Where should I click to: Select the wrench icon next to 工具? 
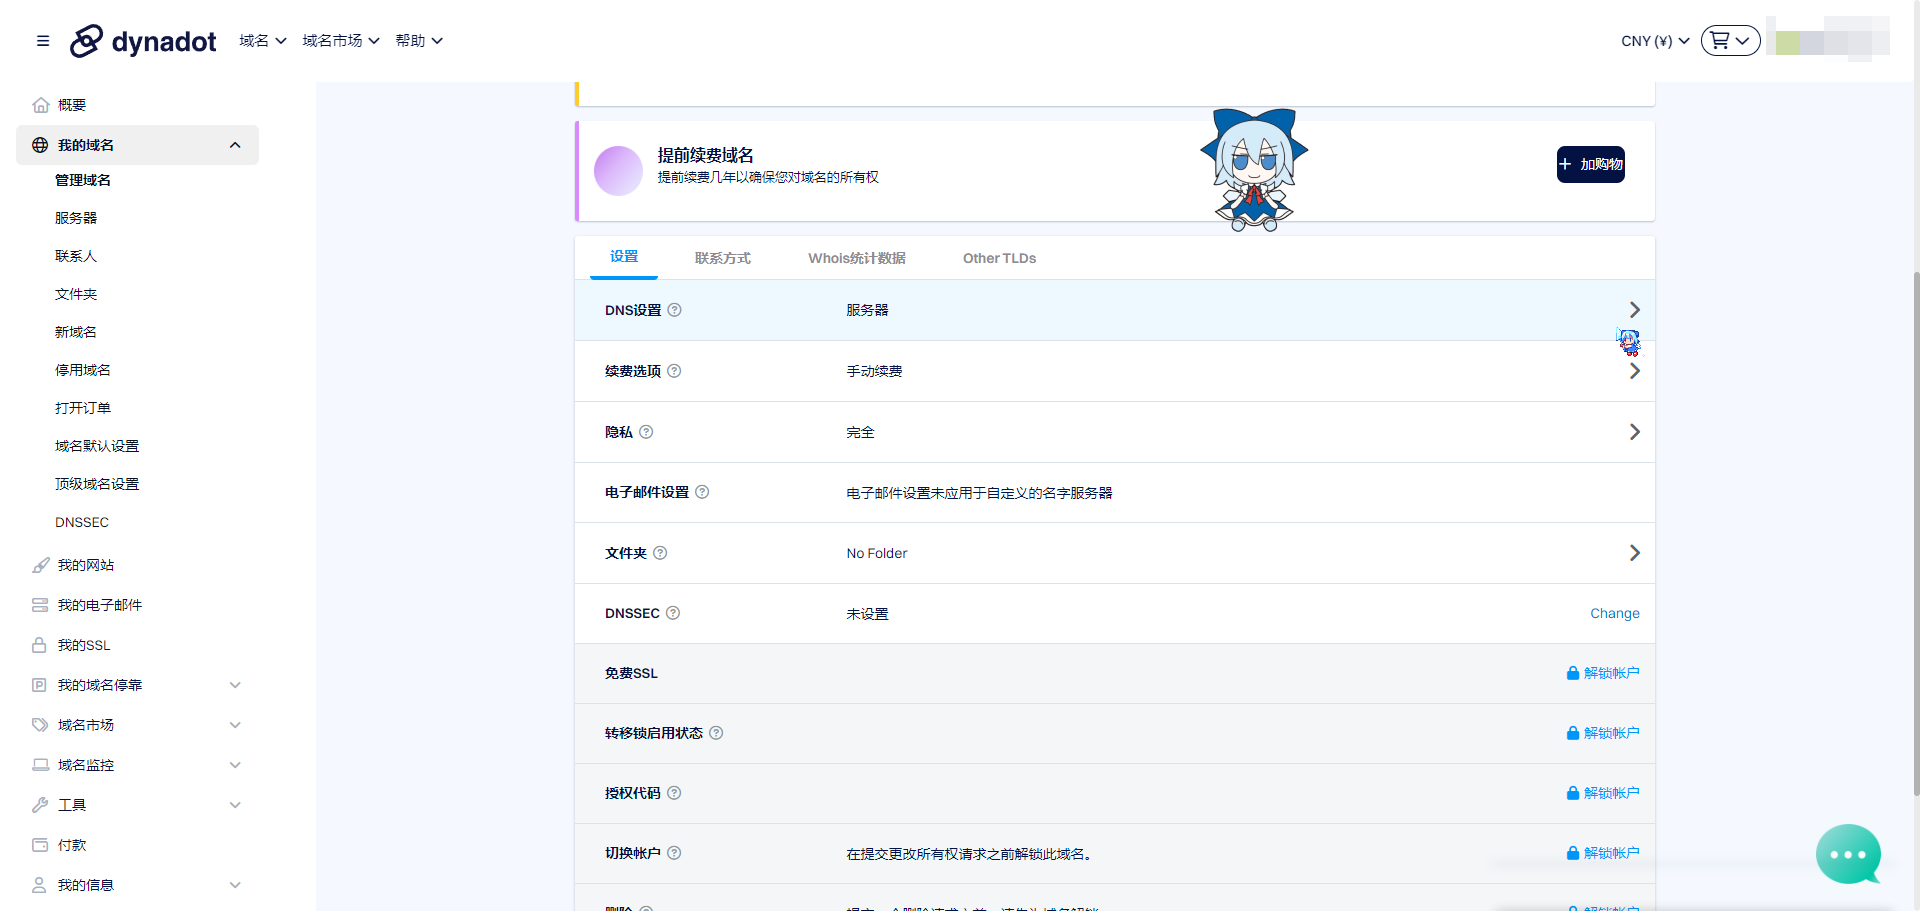[x=40, y=804]
